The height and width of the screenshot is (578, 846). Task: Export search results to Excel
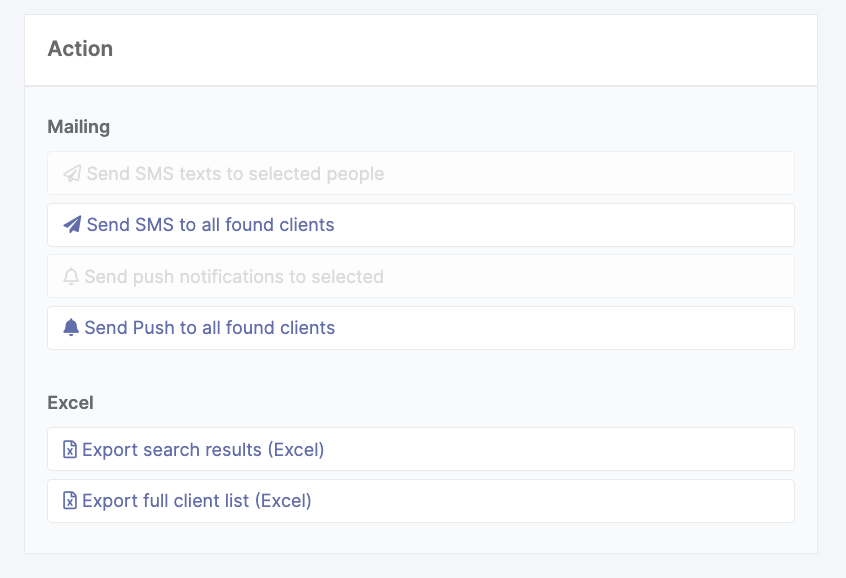click(203, 450)
